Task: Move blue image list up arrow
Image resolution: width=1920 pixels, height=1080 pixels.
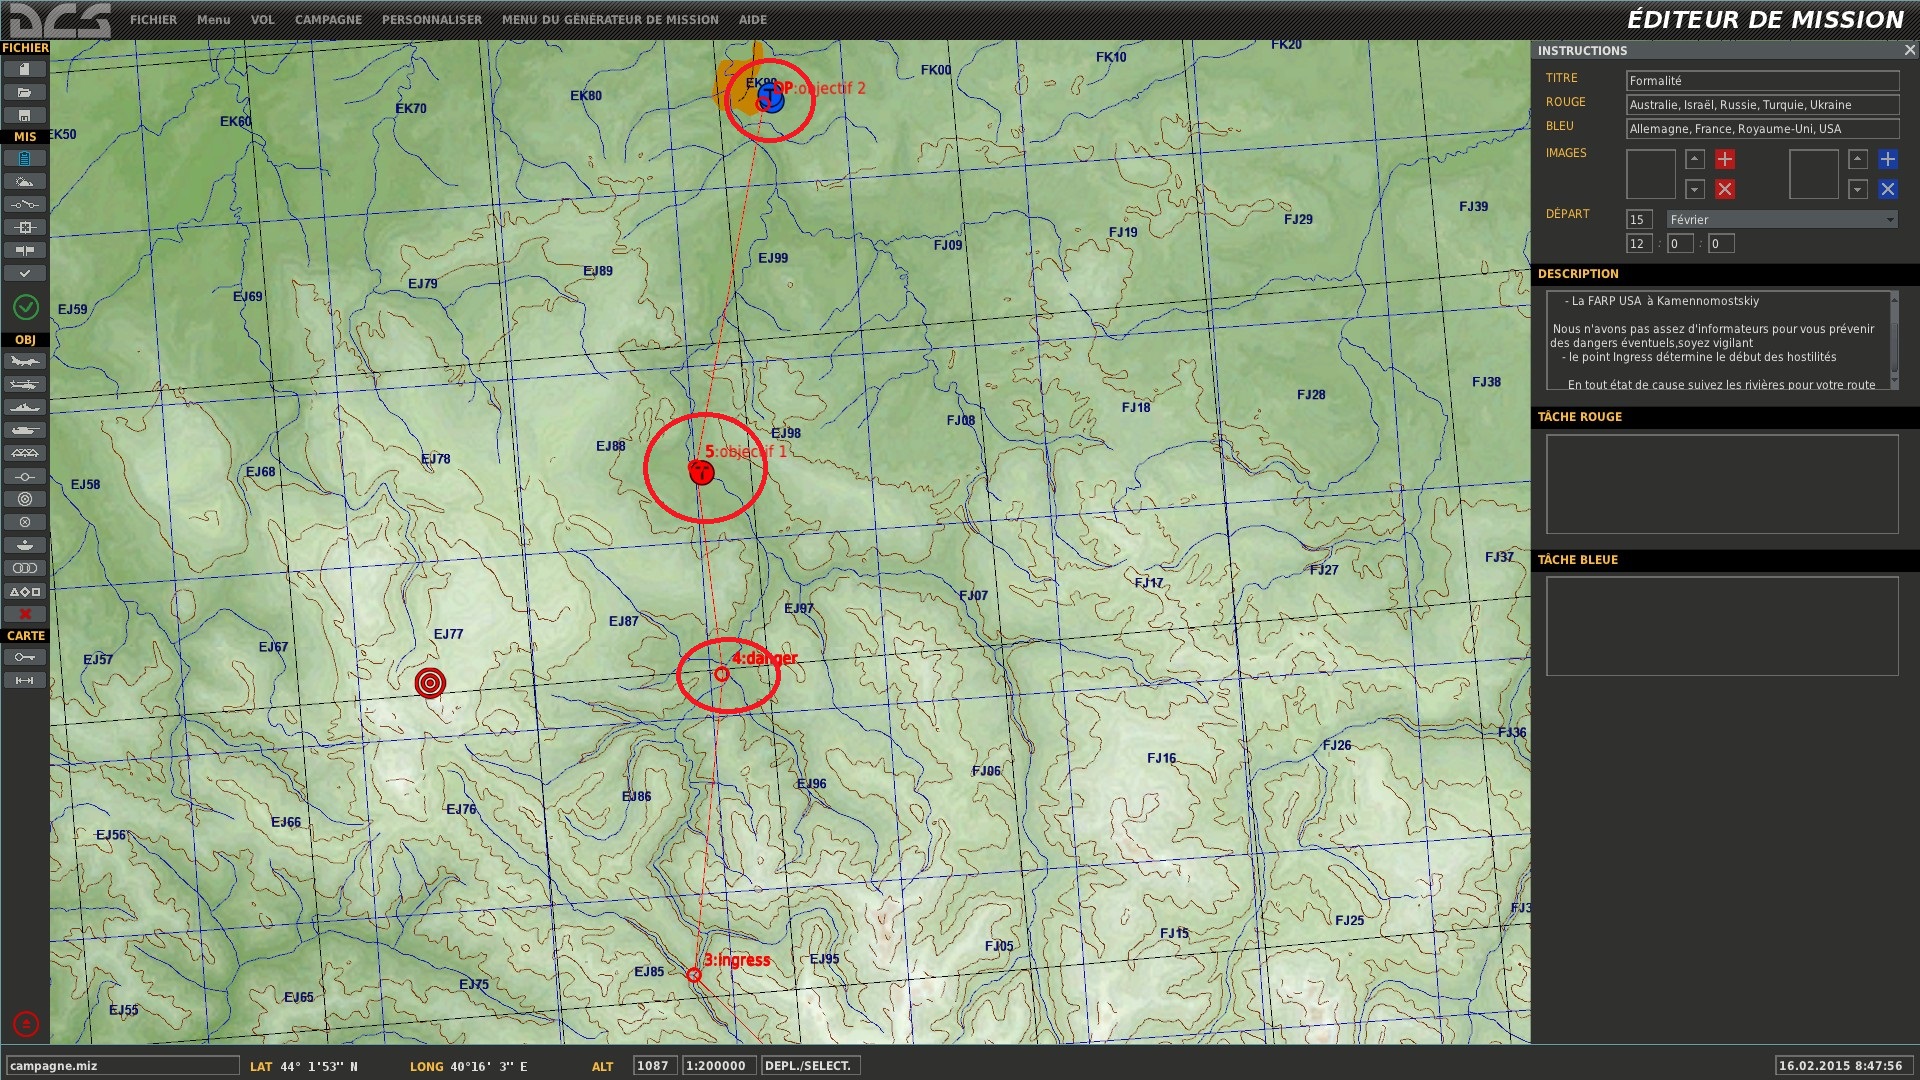Action: 1858,159
